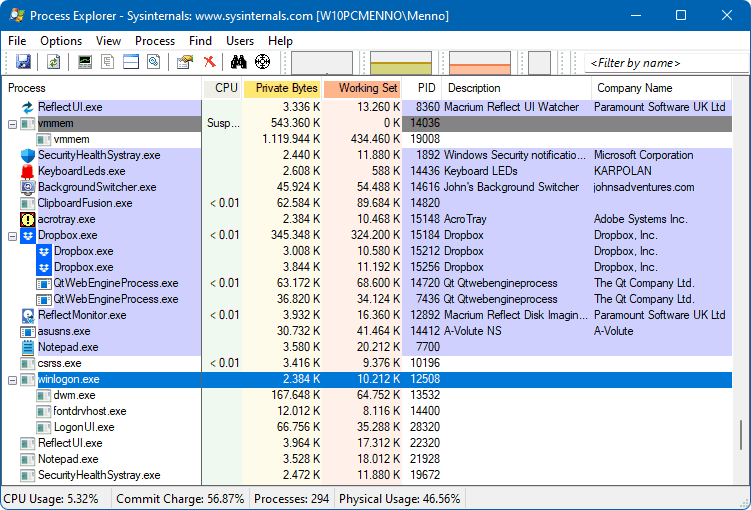This screenshot has width=751, height=510.
Task: Click the yellow acrotray.exe warning icon
Action: coord(28,219)
